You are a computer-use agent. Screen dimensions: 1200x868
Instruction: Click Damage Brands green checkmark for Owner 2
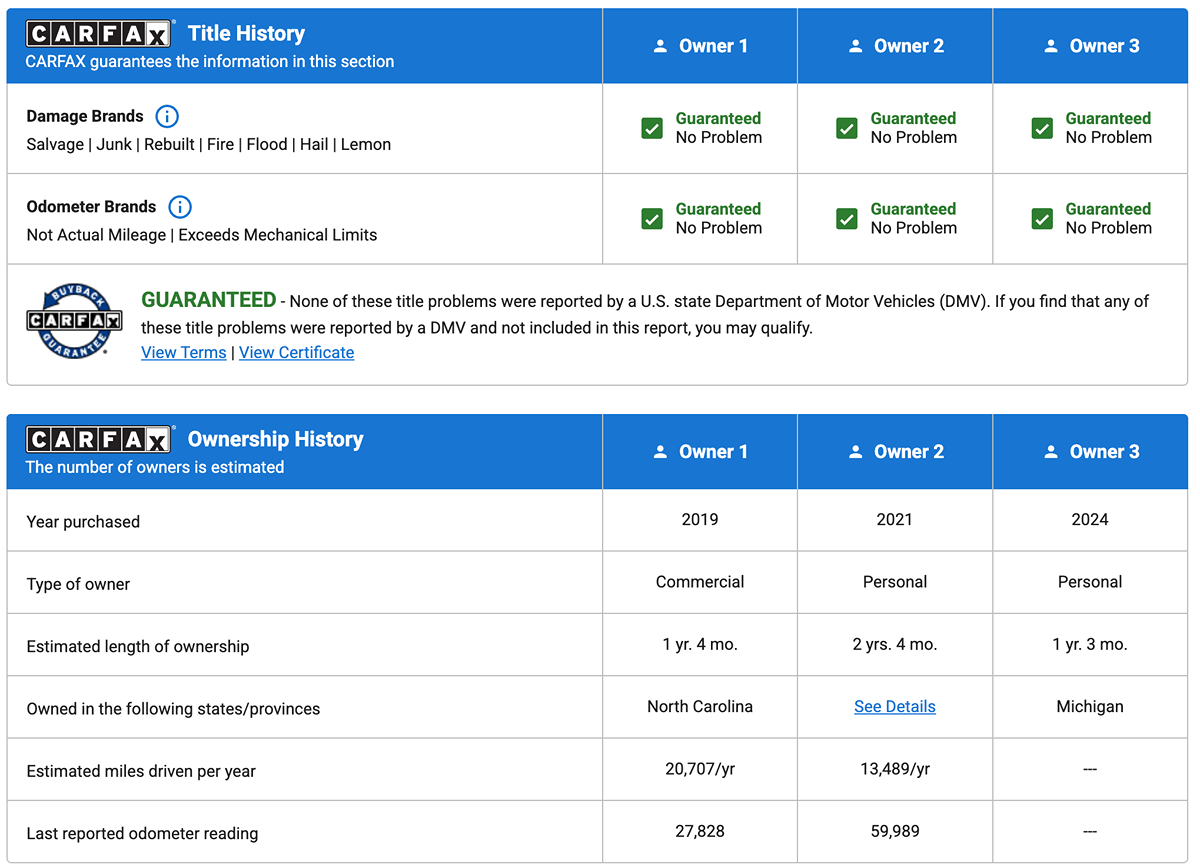click(847, 128)
